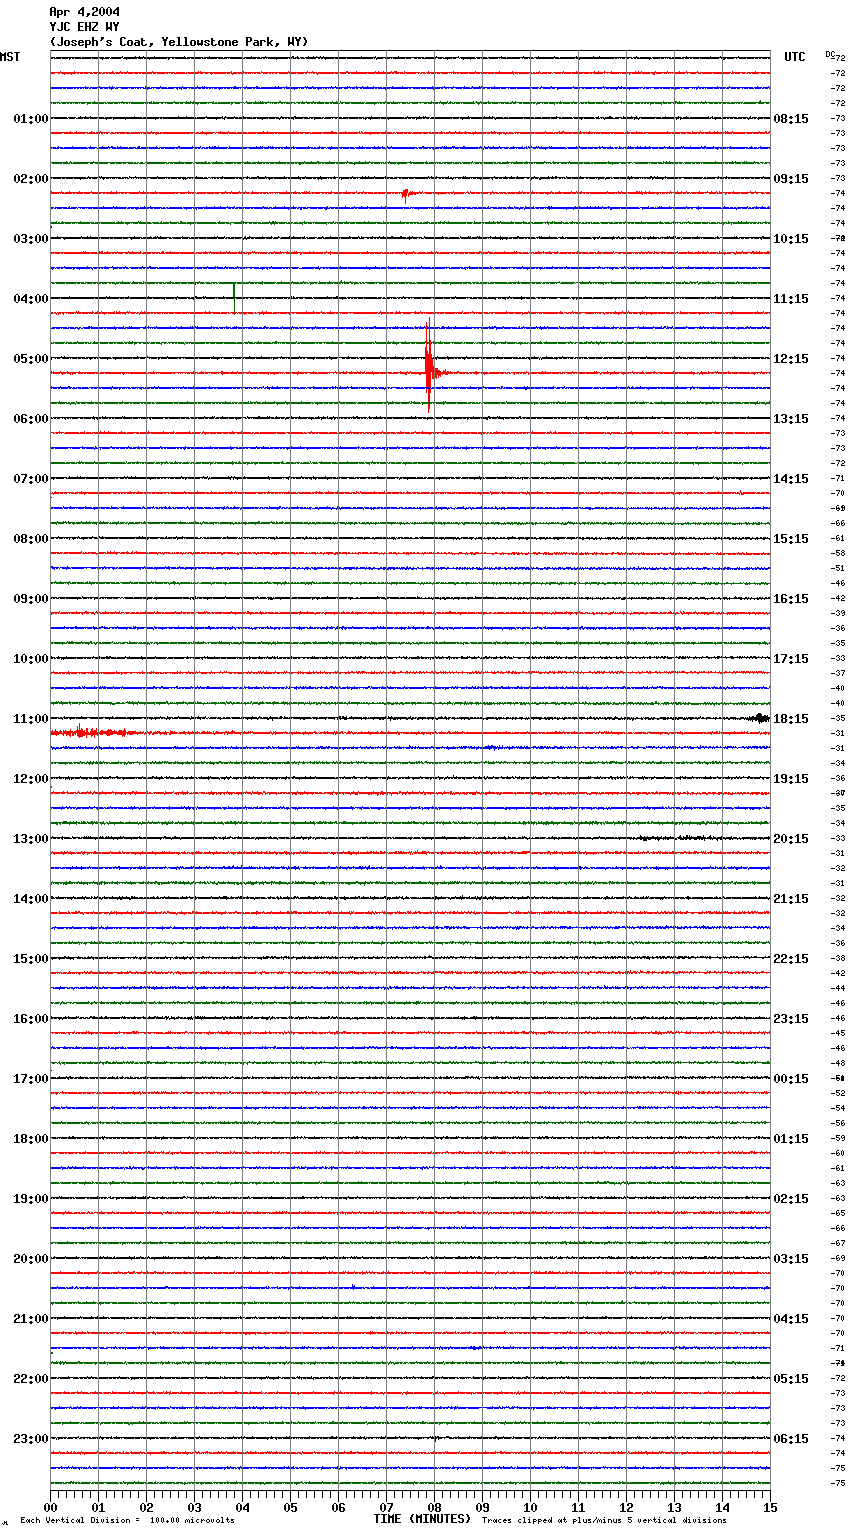This screenshot has height=1534, width=850.
Task: Click the black signal burst ending the 11:00 MST trace
Action: coord(759,718)
